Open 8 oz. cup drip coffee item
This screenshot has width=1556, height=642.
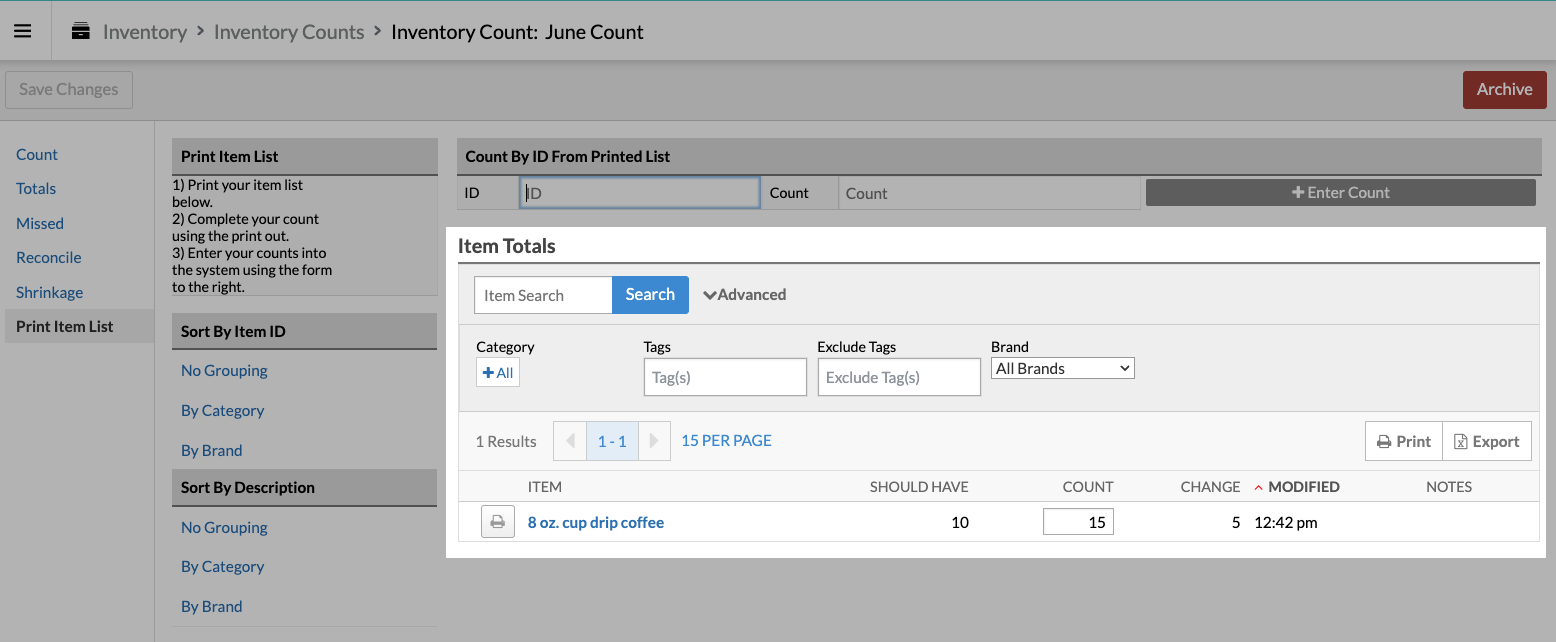[x=596, y=522]
